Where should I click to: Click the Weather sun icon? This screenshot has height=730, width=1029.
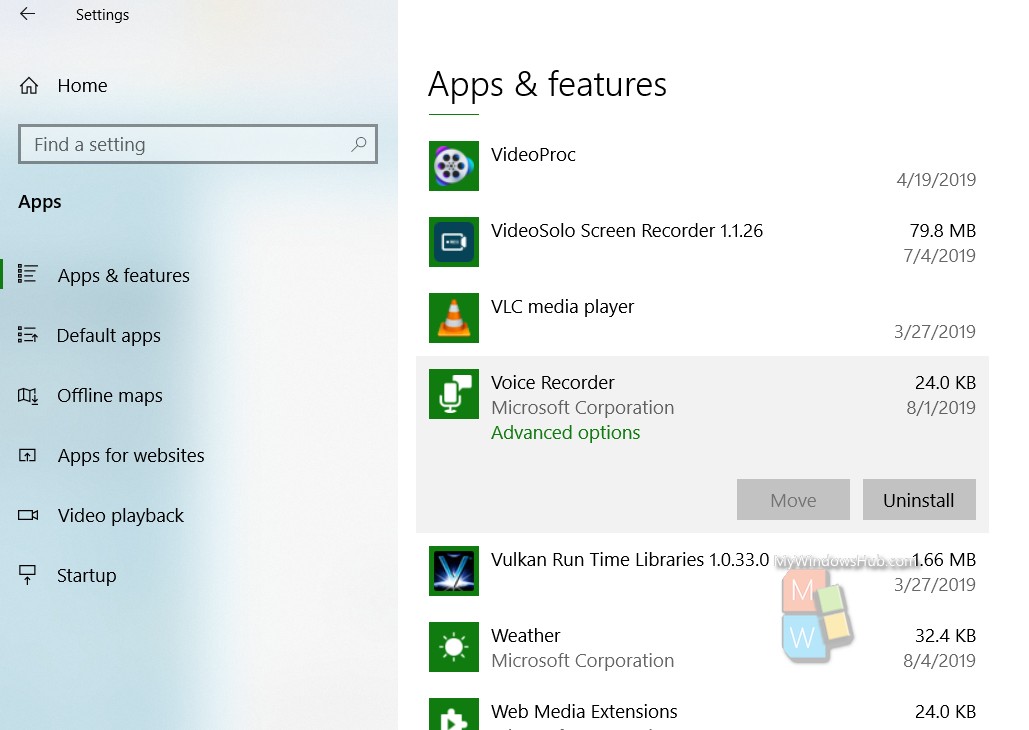(x=453, y=647)
